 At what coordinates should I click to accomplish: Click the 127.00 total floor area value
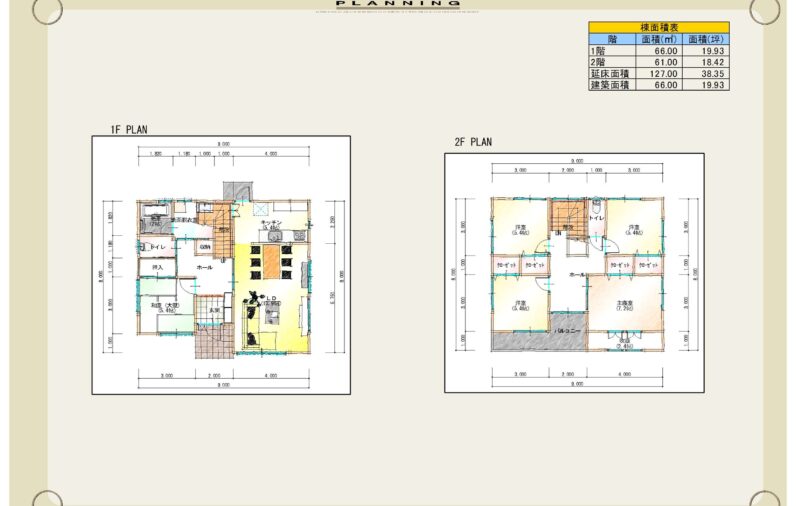[664, 74]
